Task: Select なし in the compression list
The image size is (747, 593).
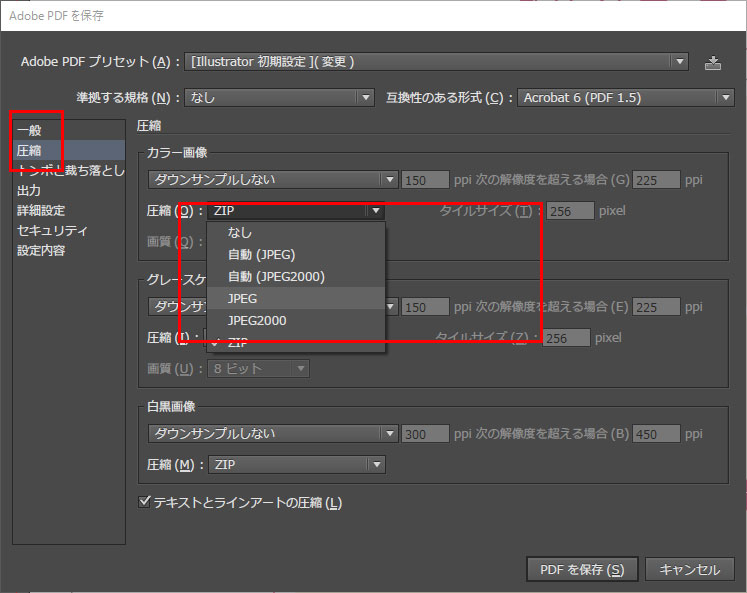Action: pyautogui.click(x=239, y=232)
